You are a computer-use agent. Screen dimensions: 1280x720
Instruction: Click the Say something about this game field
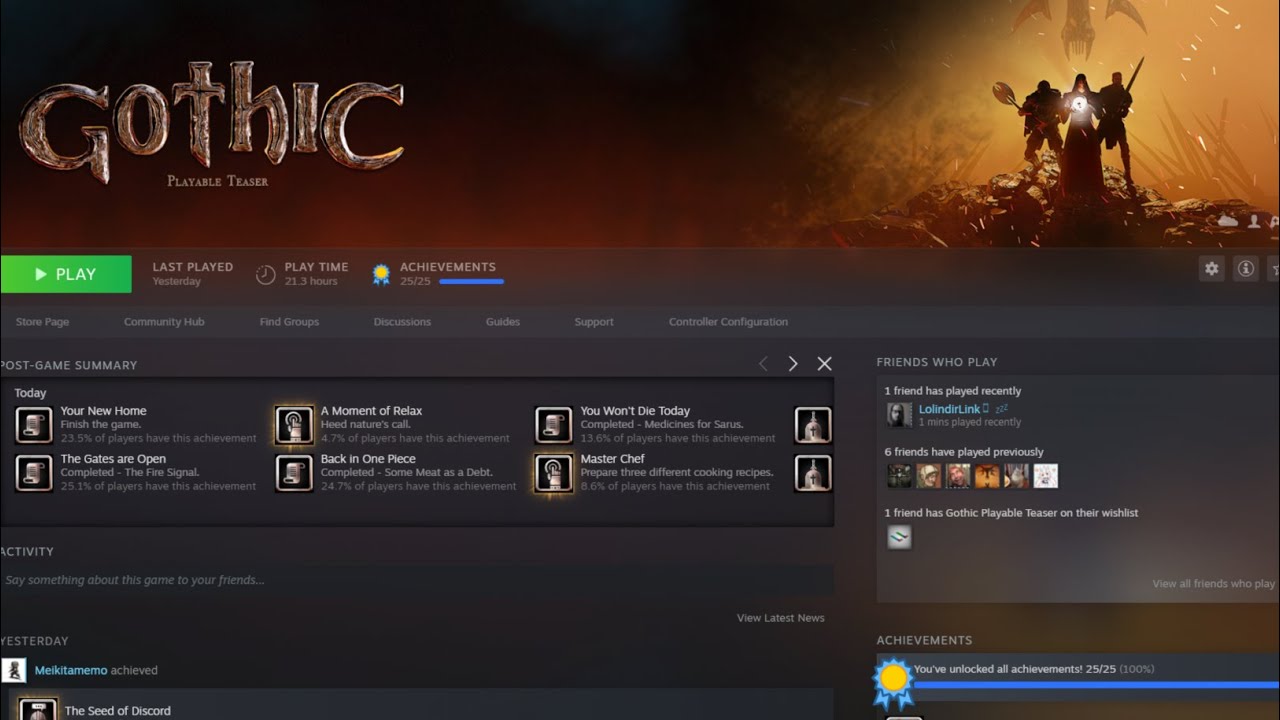click(x=417, y=580)
